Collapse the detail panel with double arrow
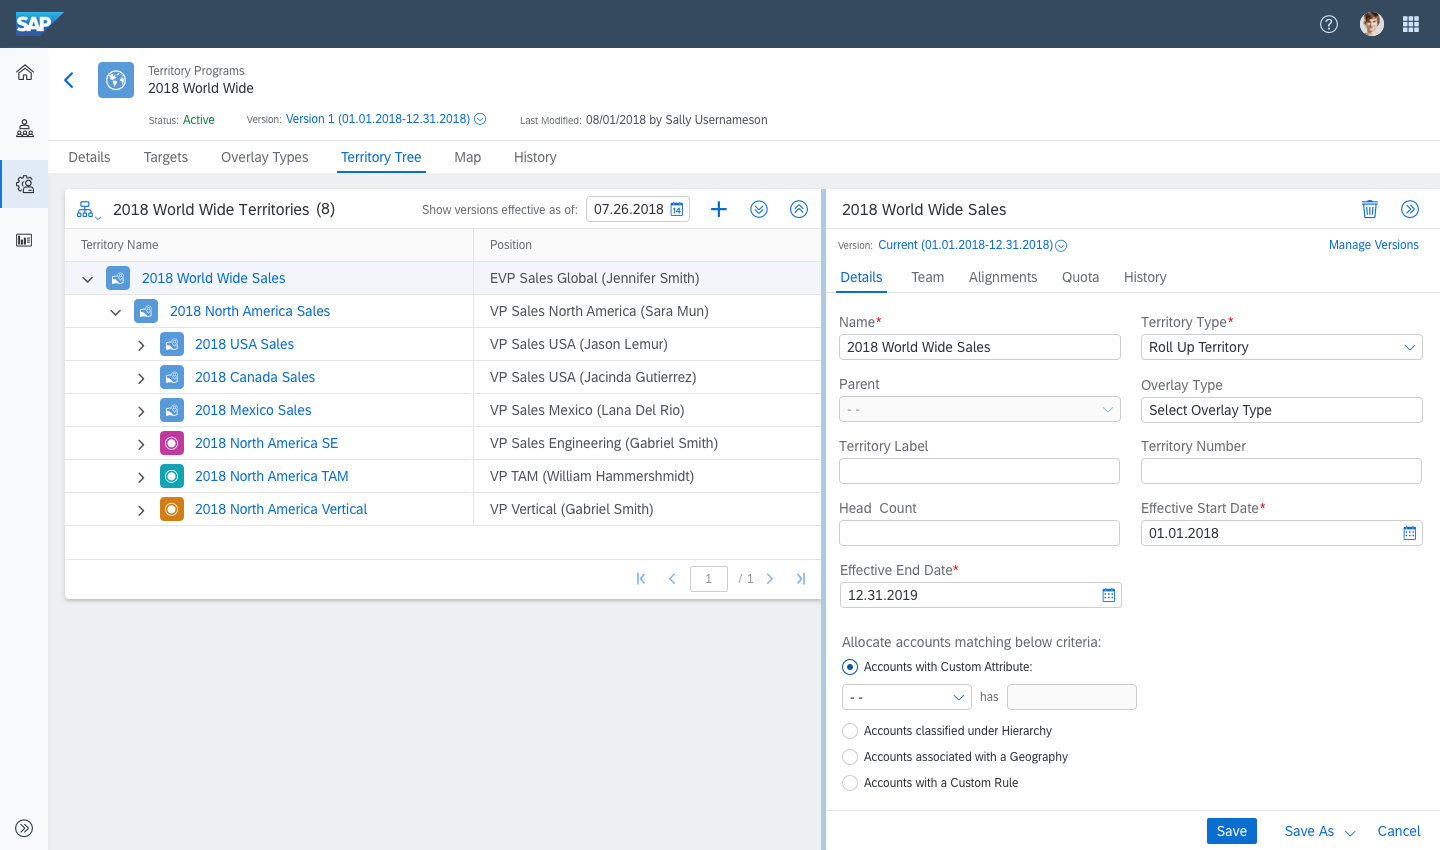 pos(1410,209)
